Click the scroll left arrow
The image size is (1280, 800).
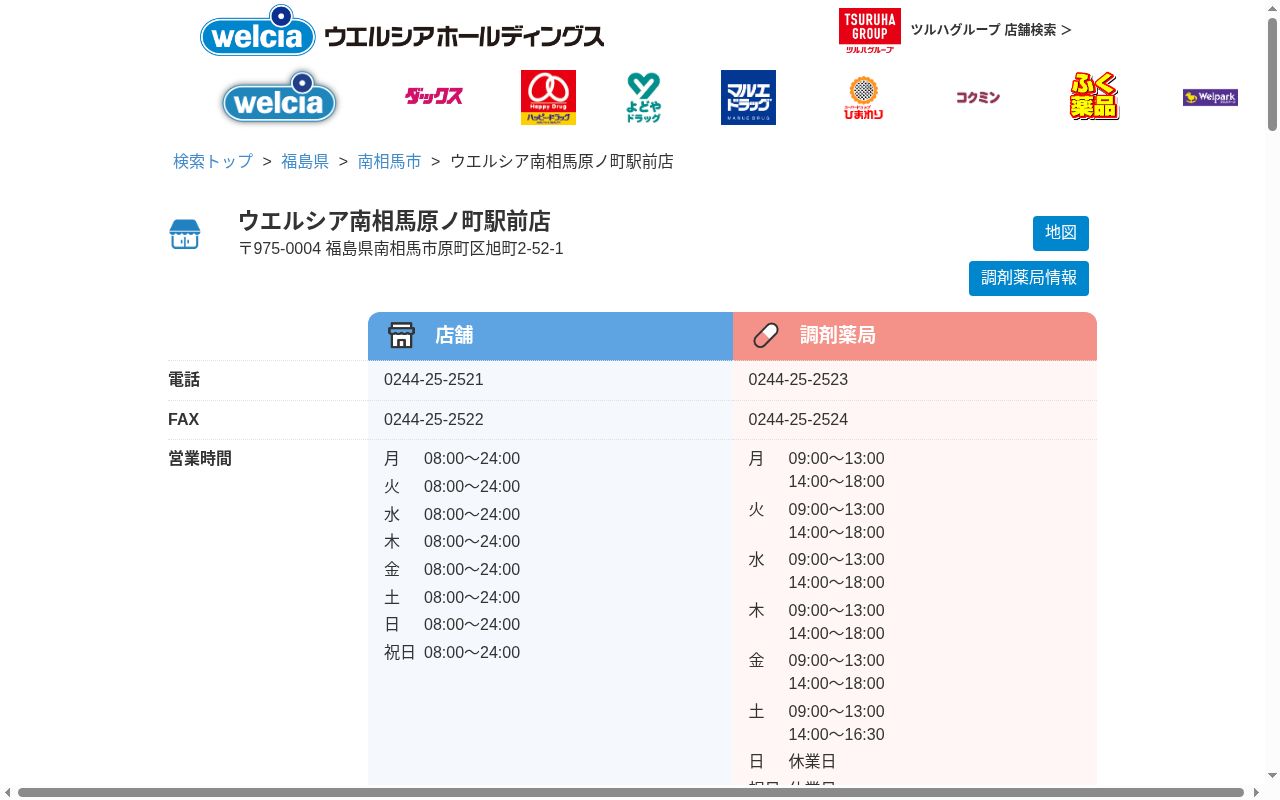click(8, 792)
